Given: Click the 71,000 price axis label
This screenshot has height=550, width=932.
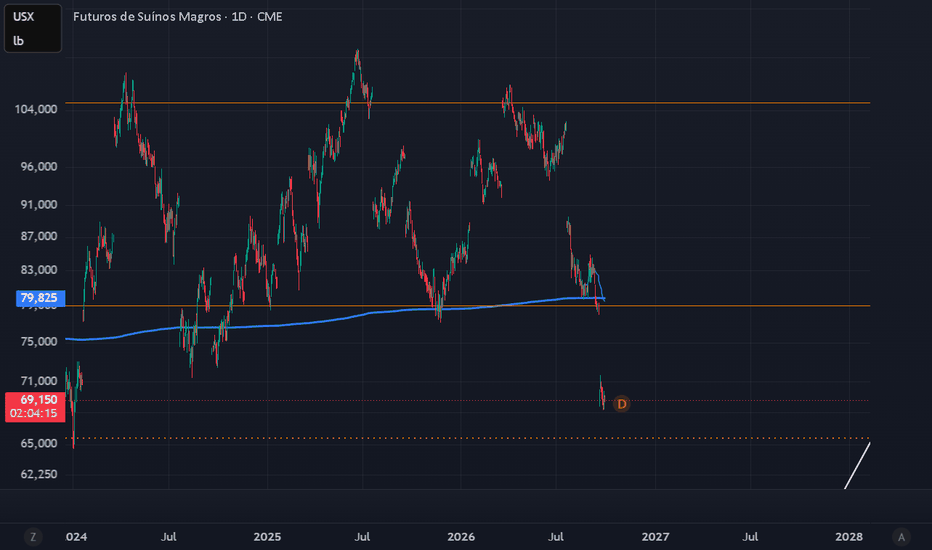Looking at the screenshot, I should click(39, 381).
